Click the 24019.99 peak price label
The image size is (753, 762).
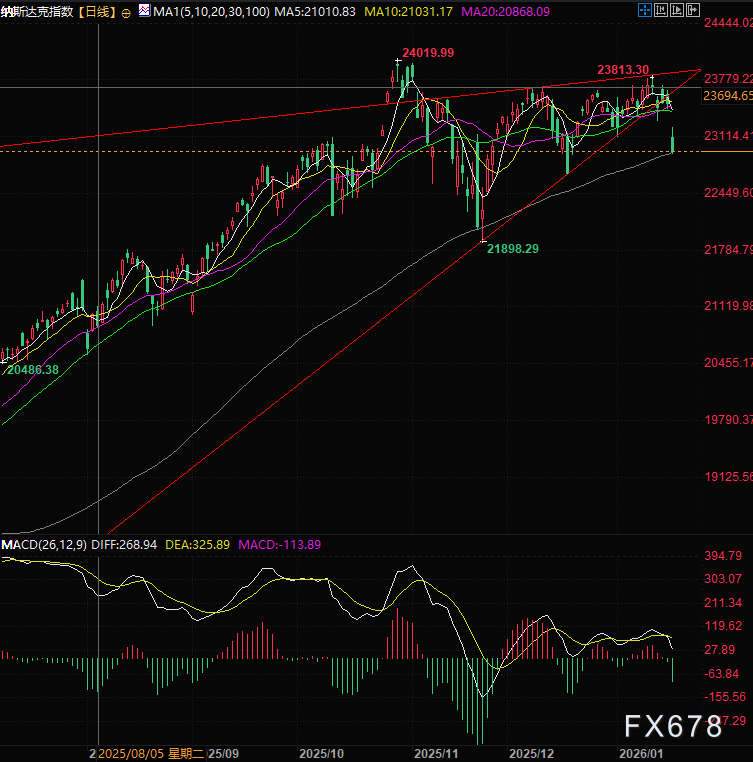[x=428, y=52]
